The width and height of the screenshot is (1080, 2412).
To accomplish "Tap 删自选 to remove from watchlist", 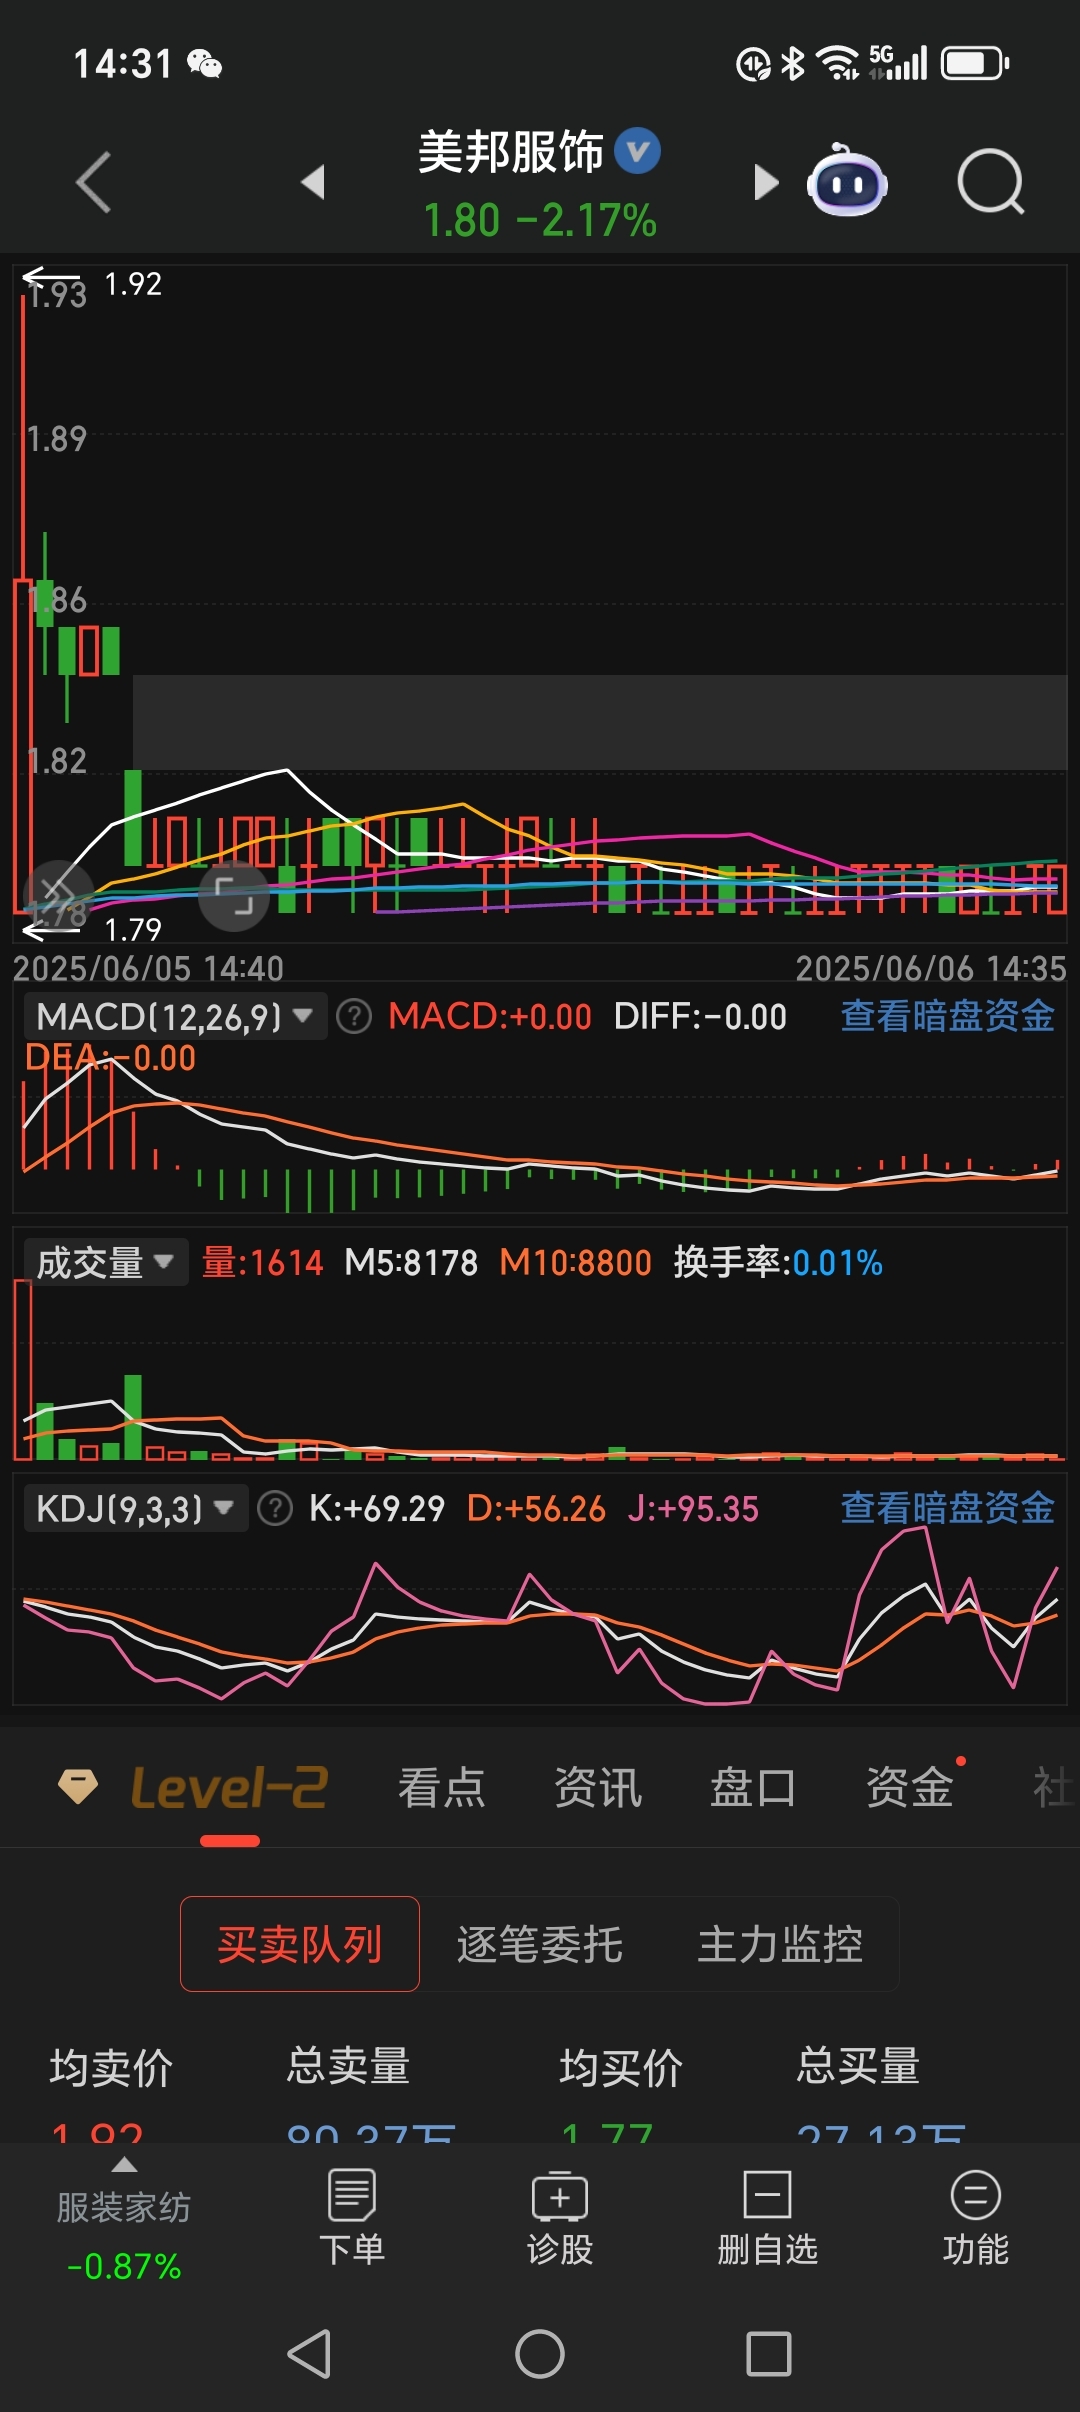I will (x=768, y=2217).
